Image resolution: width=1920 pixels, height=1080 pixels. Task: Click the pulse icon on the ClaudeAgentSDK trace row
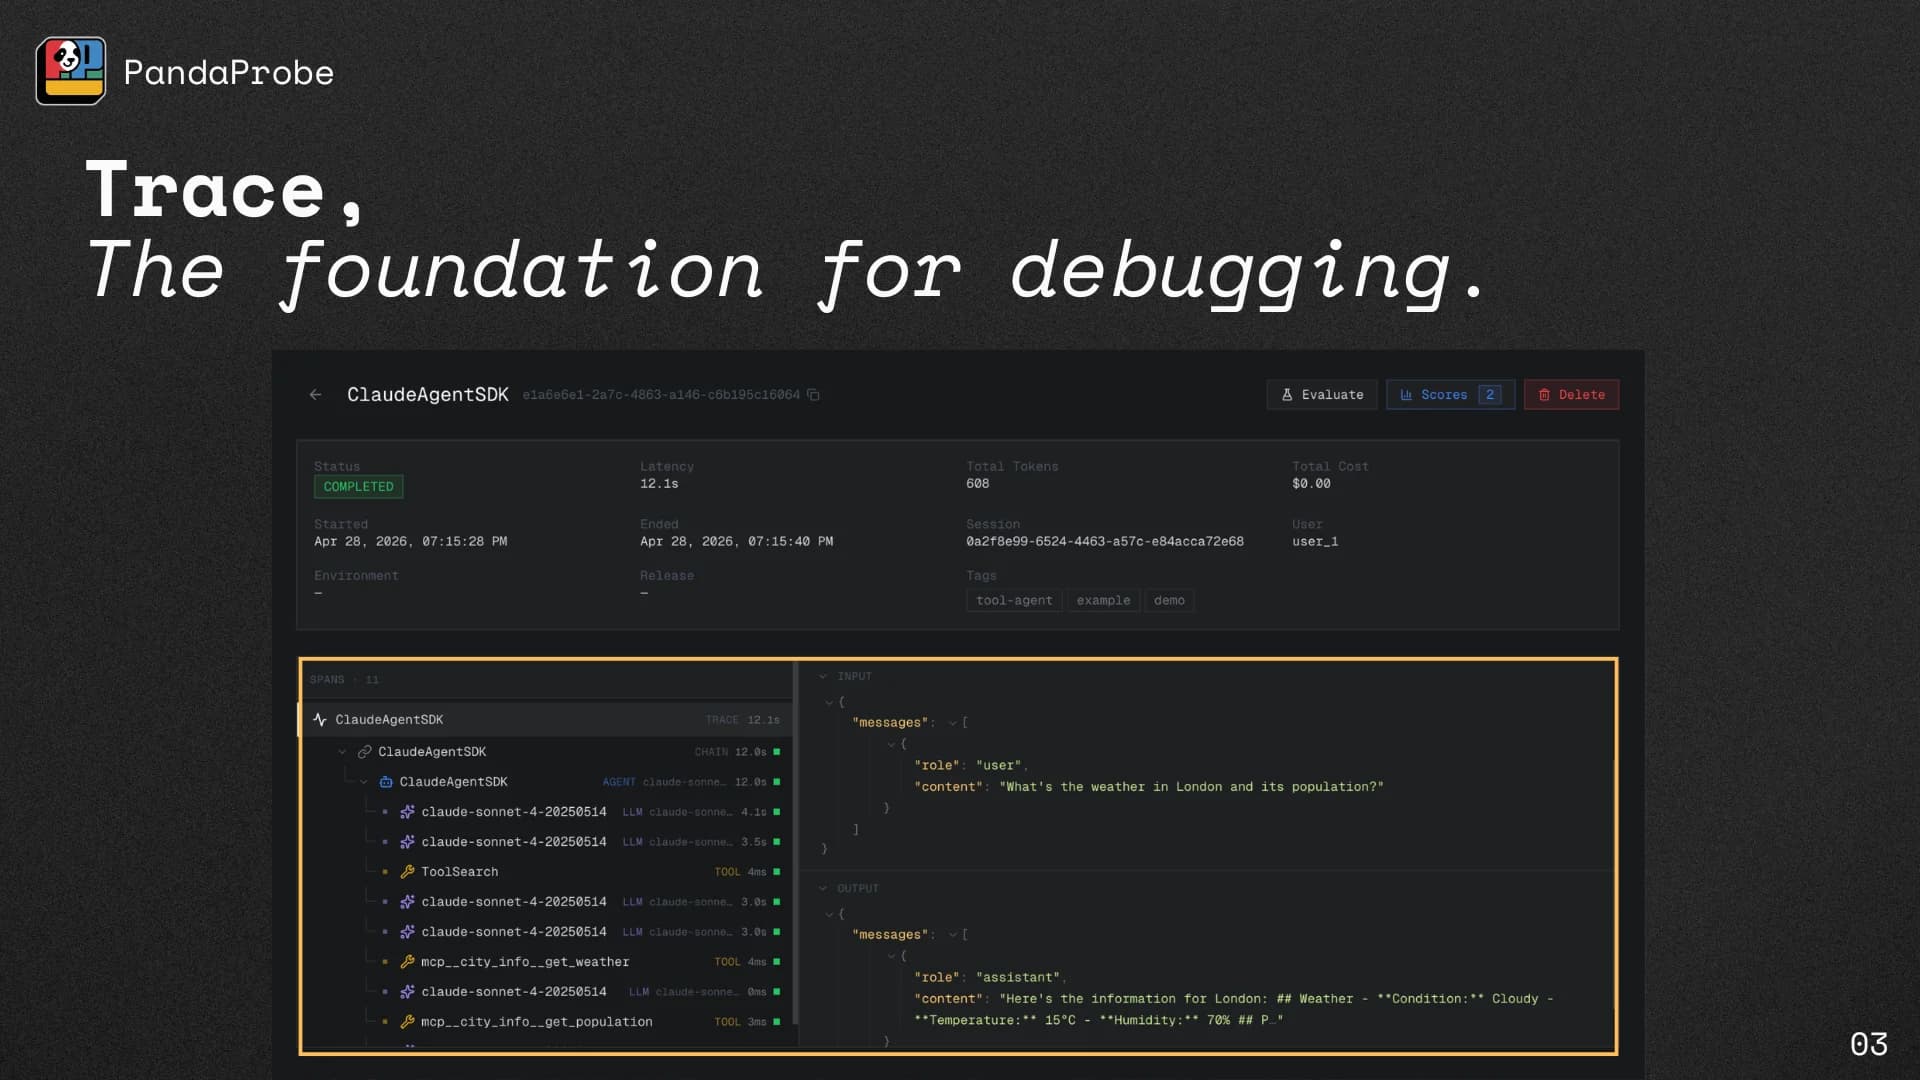320,720
